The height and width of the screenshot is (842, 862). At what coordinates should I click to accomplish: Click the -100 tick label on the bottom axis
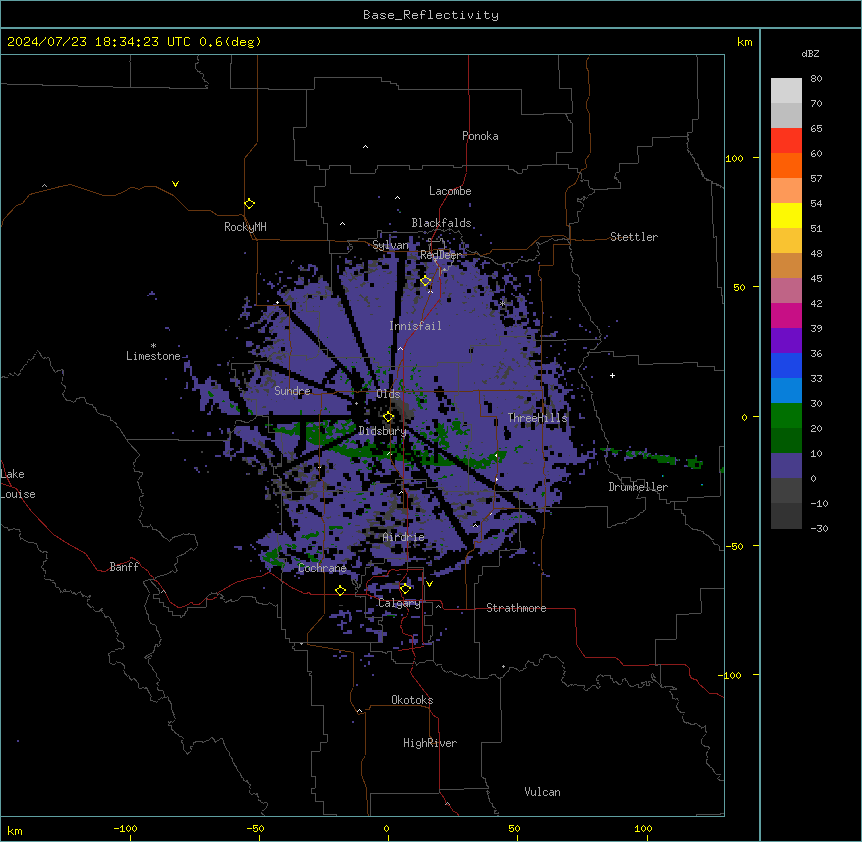click(x=125, y=828)
